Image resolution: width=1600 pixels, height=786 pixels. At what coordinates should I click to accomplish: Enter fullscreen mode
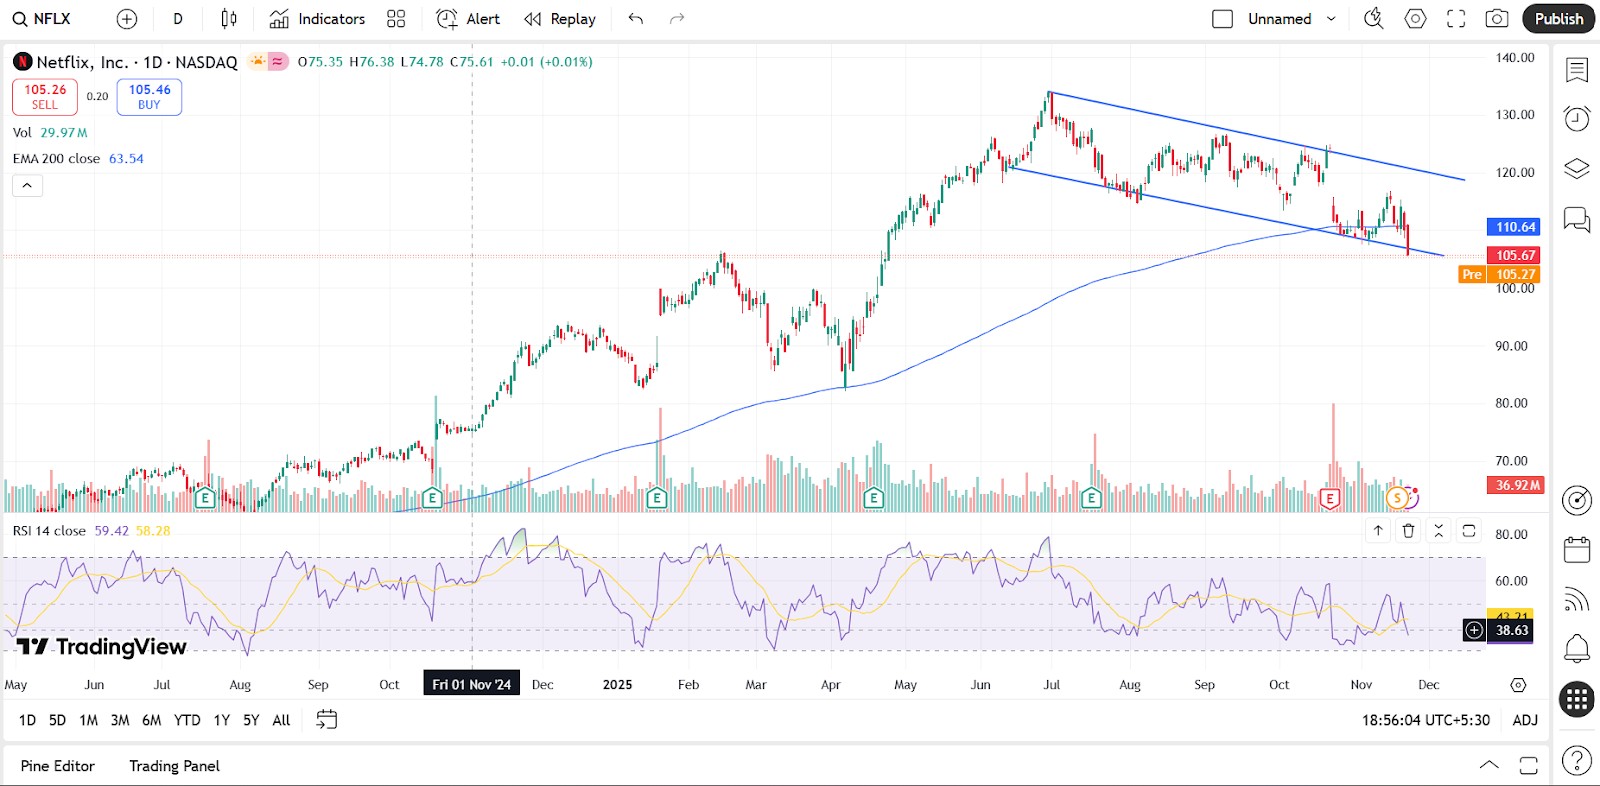click(1456, 19)
